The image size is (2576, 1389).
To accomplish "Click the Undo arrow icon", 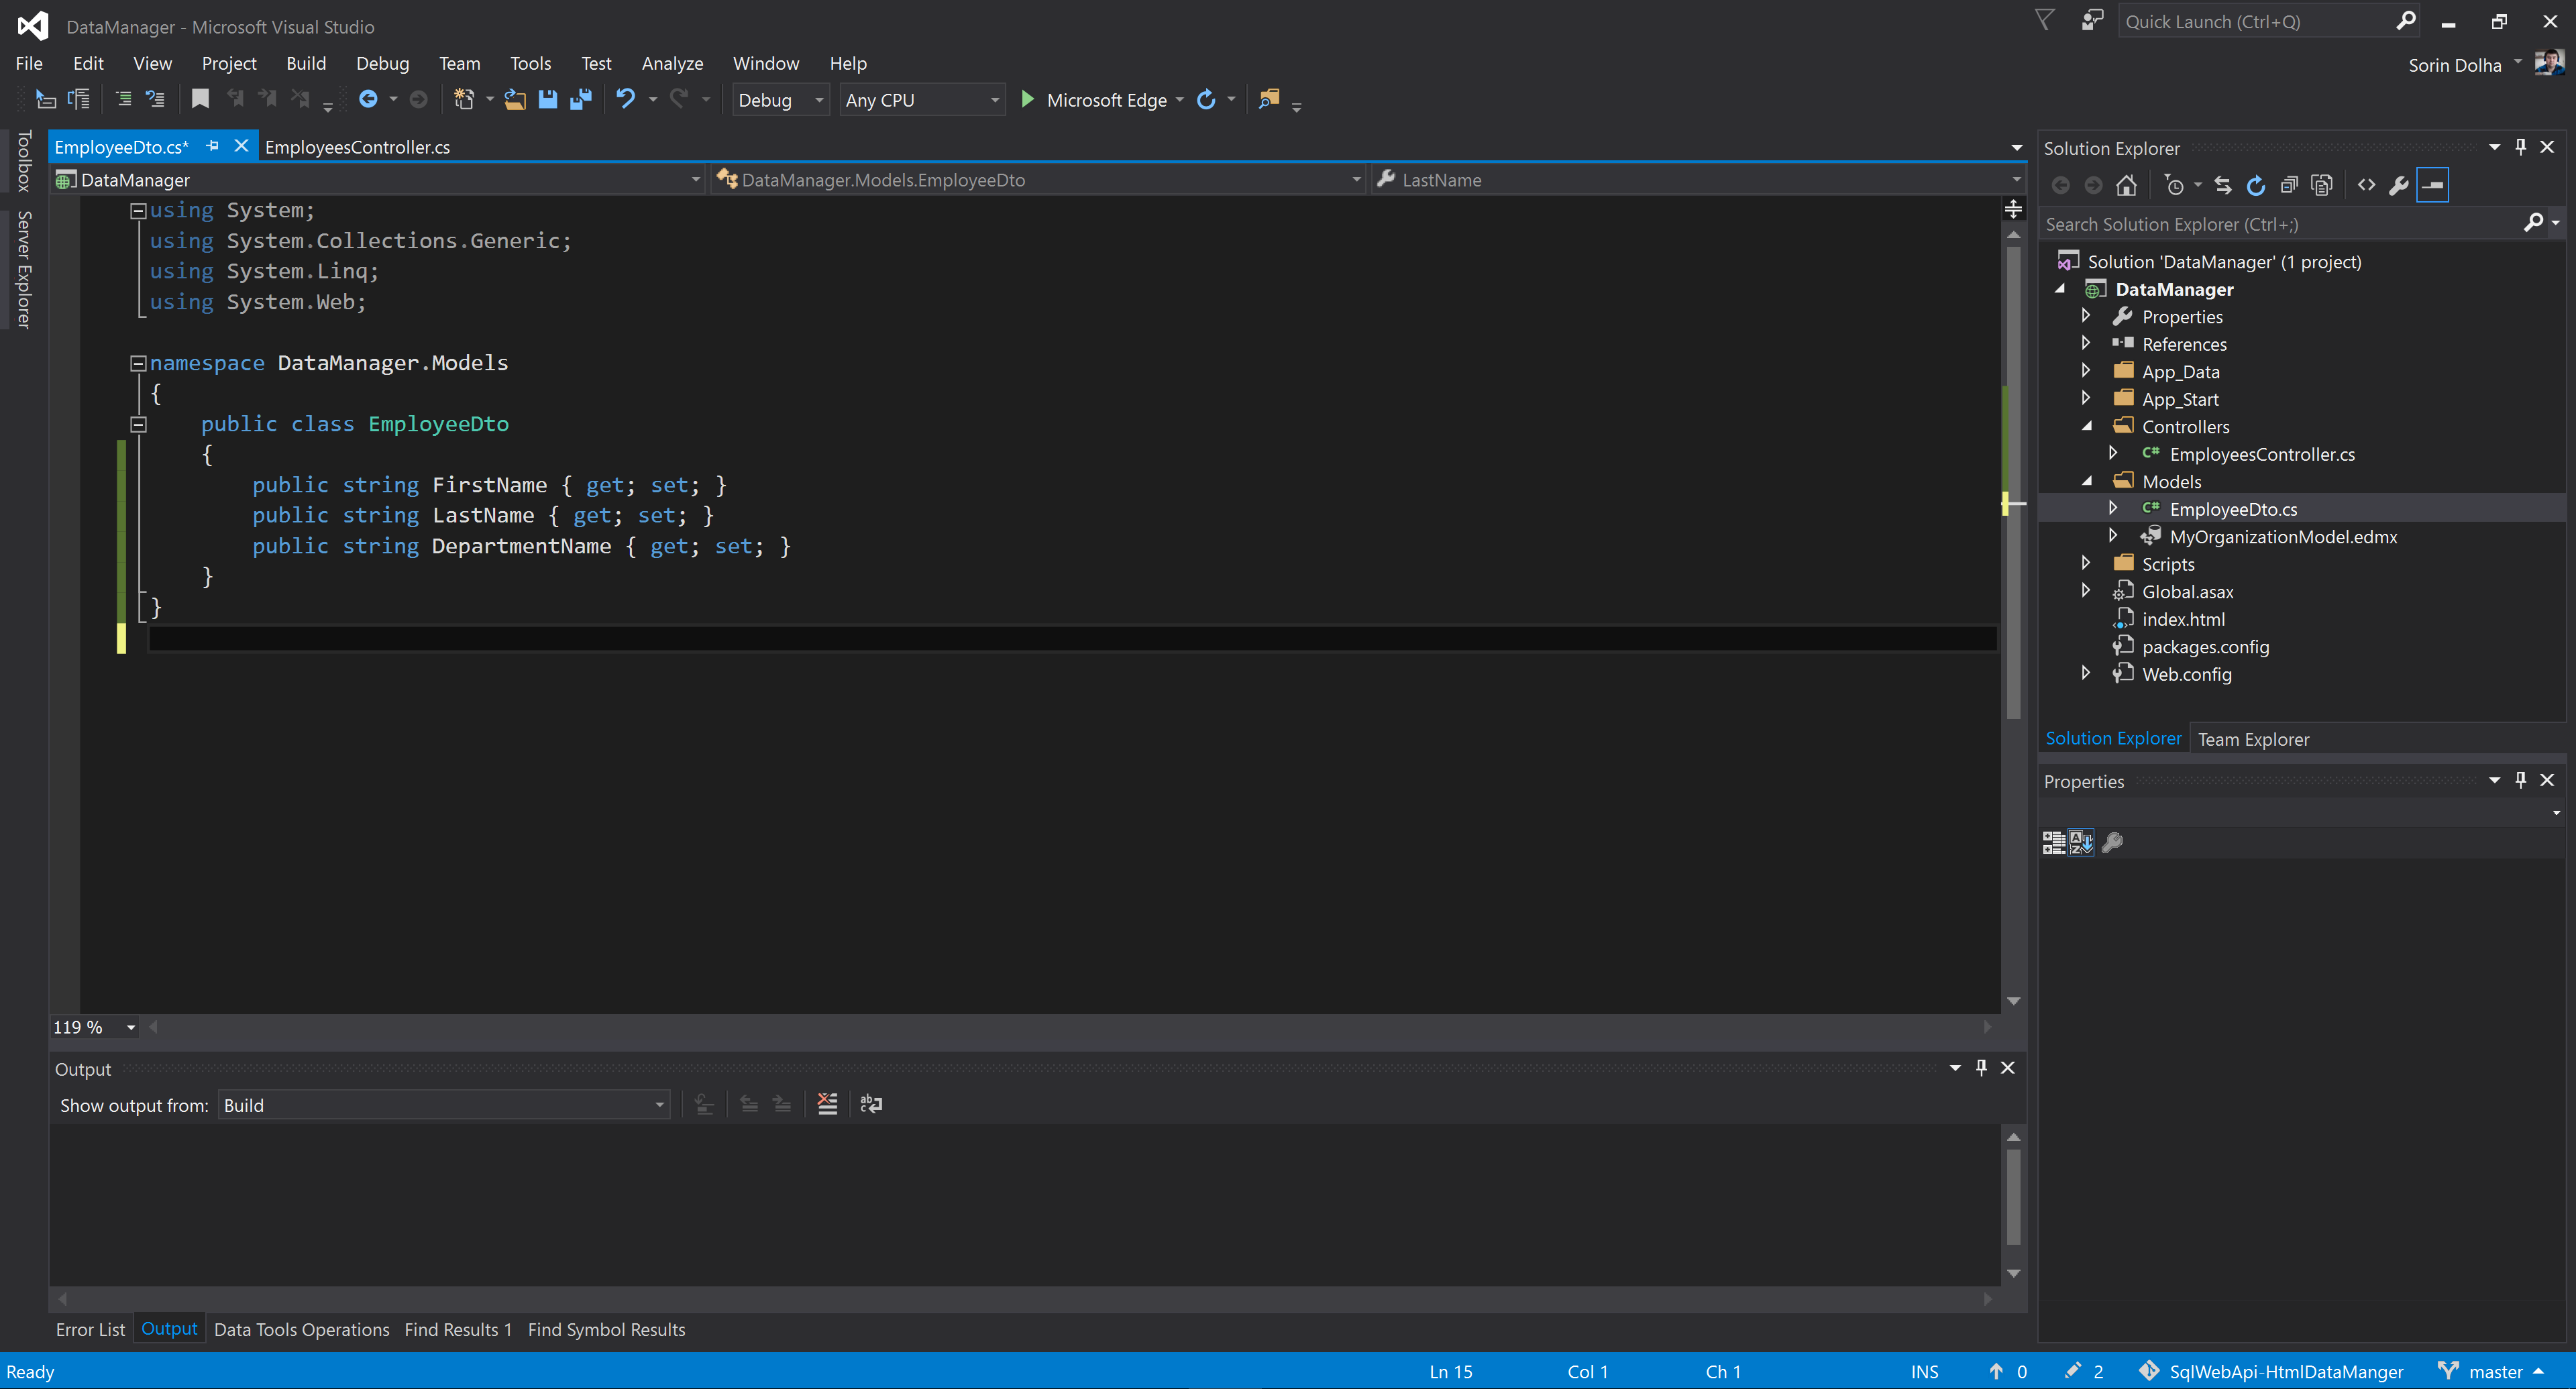I will [625, 99].
